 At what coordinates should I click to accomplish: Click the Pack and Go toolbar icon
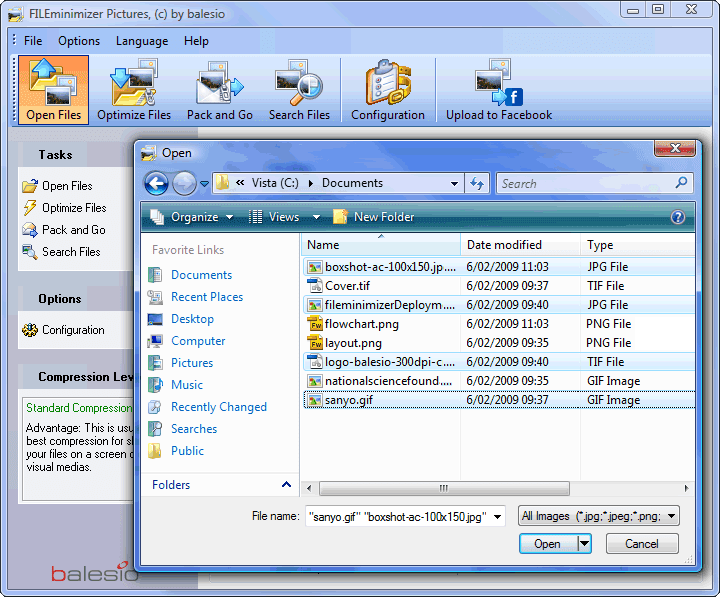219,90
